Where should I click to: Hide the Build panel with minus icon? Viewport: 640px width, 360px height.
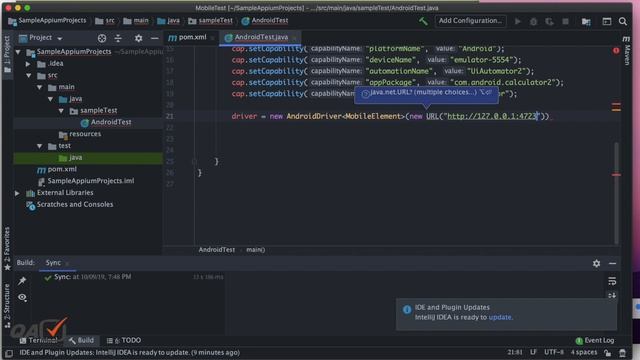612,264
